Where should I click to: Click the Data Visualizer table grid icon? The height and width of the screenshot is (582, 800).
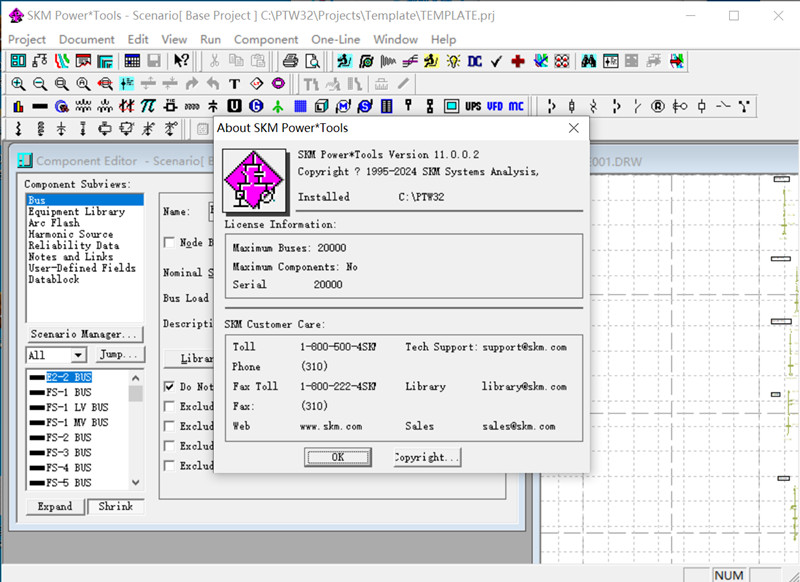tap(132, 61)
